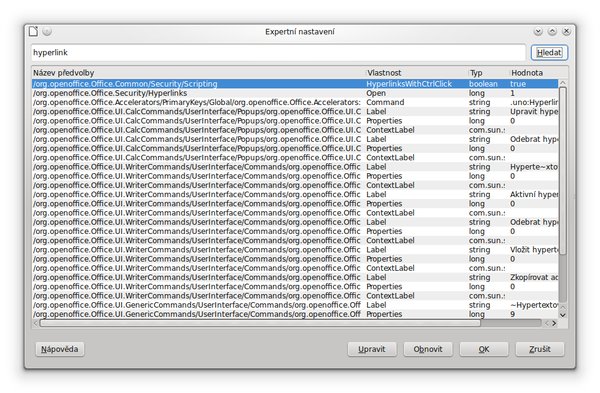Click HyperlinksWithCtrlClick property cell

[409, 84]
